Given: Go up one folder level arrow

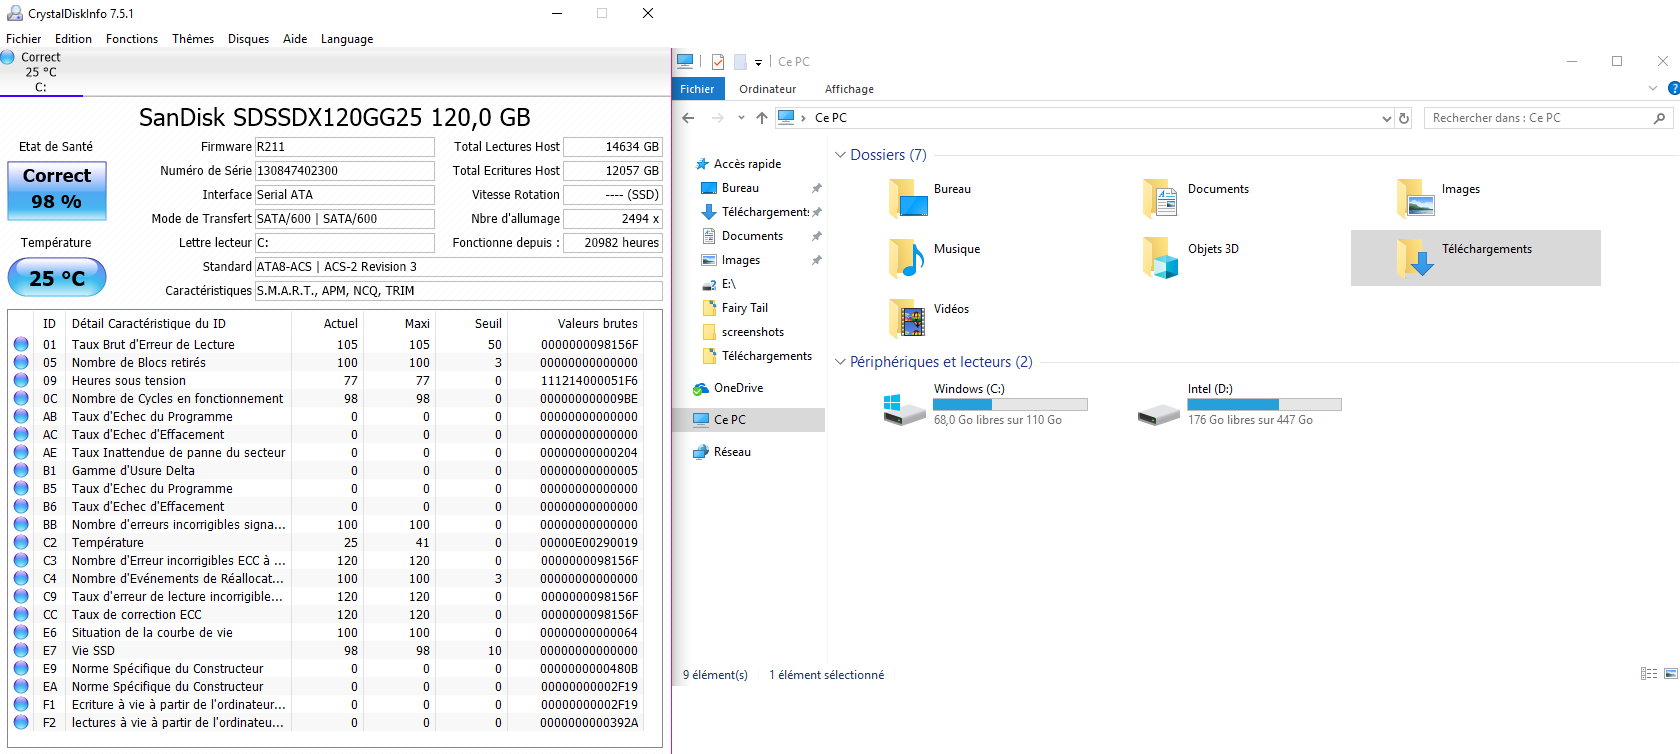Looking at the screenshot, I should 762,118.
